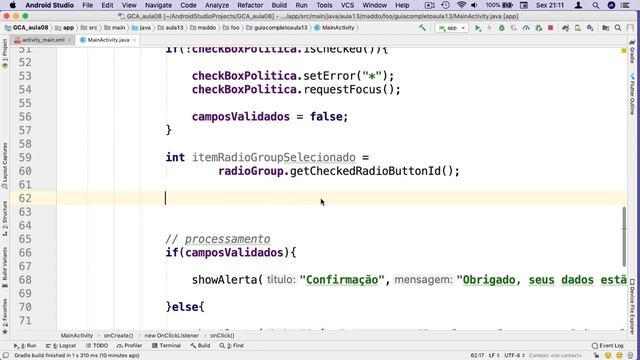
Task: Open the Analyze menu
Action: point(217,5)
